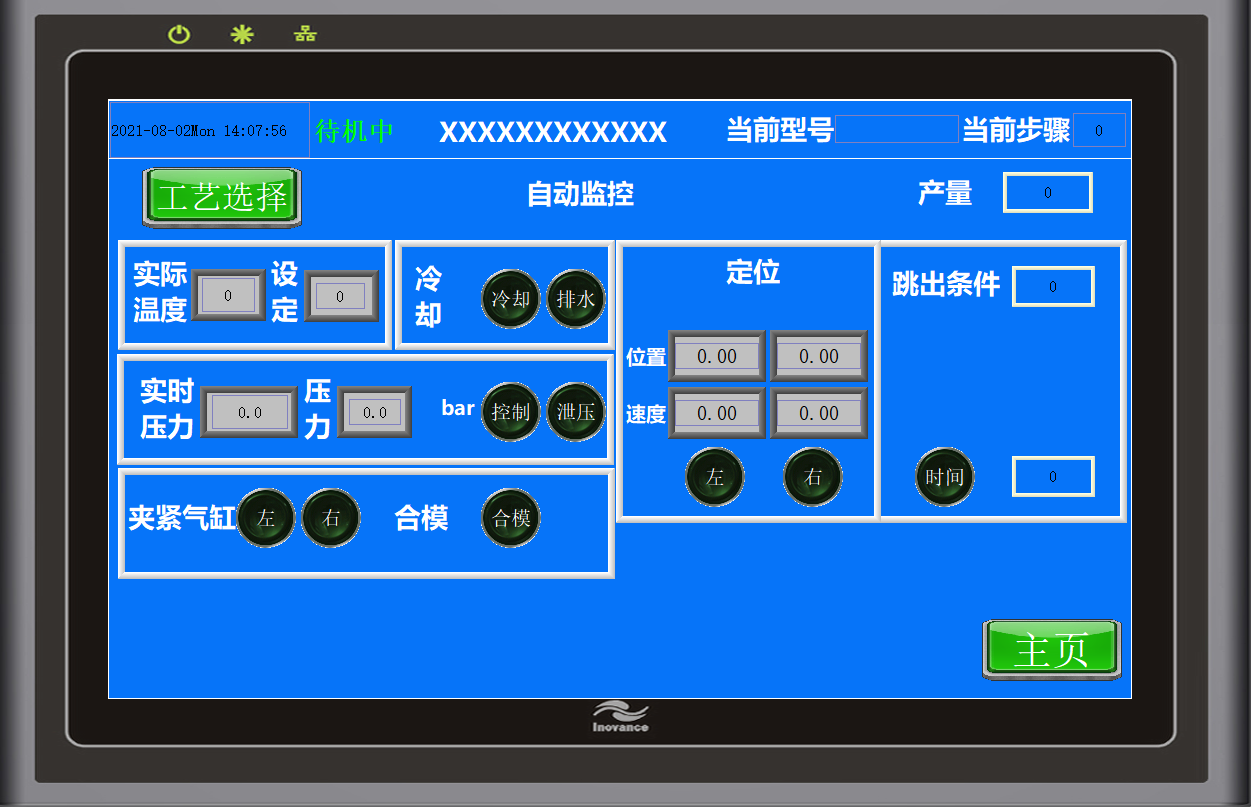Click the power indicator icon on bezel

[179, 35]
